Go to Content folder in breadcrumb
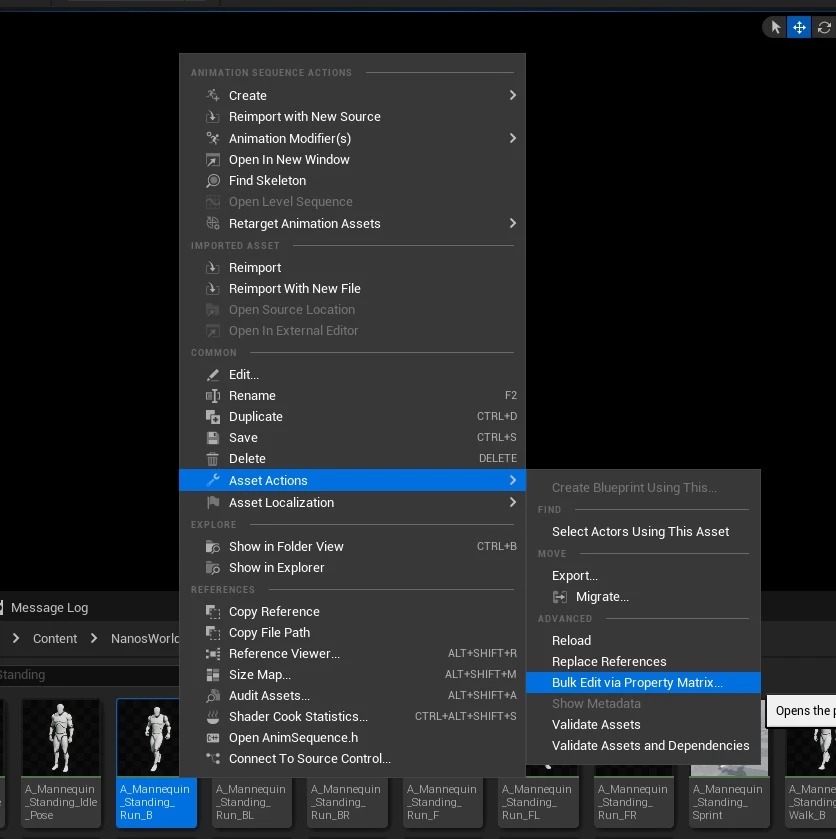836x839 pixels. (x=55, y=638)
